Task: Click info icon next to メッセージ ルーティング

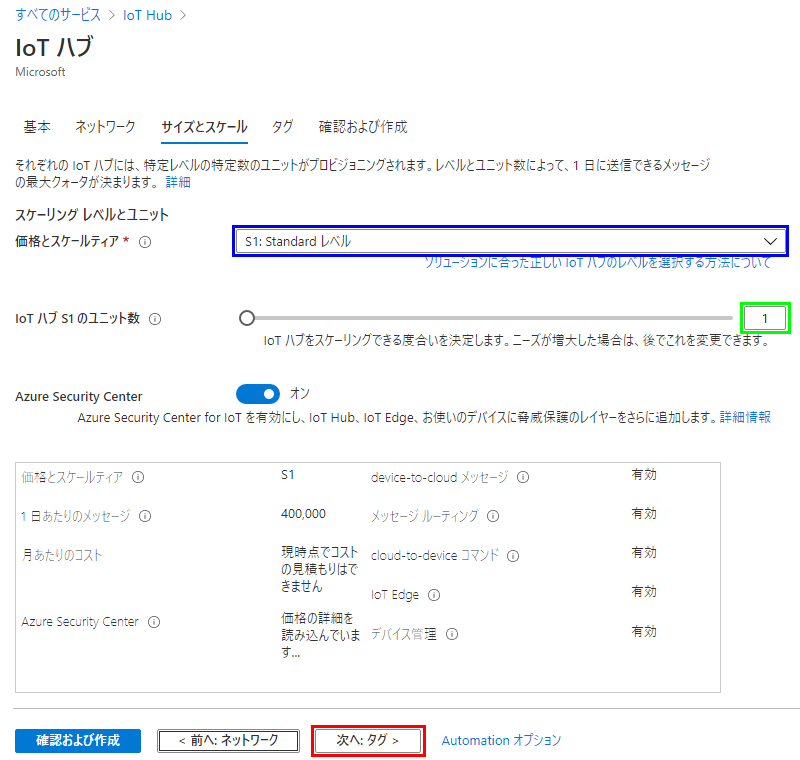Action: (493, 517)
